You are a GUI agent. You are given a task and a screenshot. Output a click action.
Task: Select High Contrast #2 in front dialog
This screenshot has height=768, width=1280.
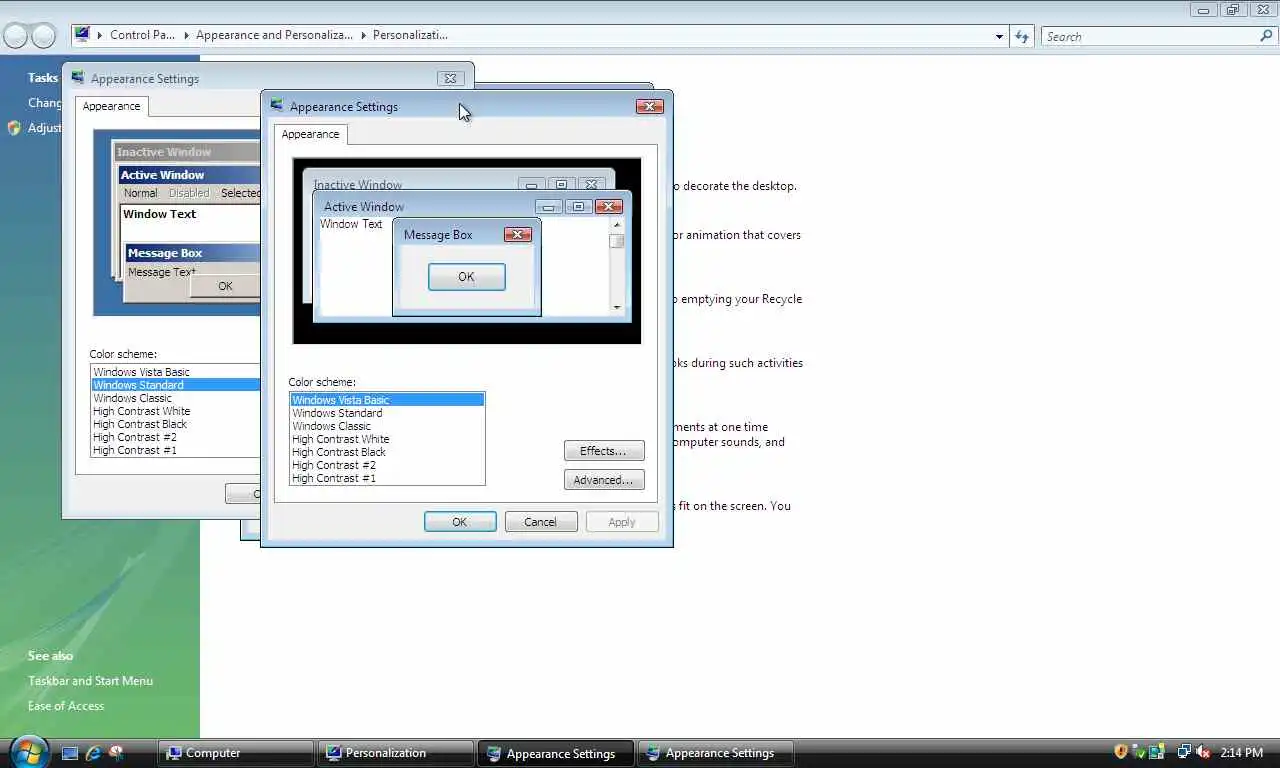(x=387, y=465)
